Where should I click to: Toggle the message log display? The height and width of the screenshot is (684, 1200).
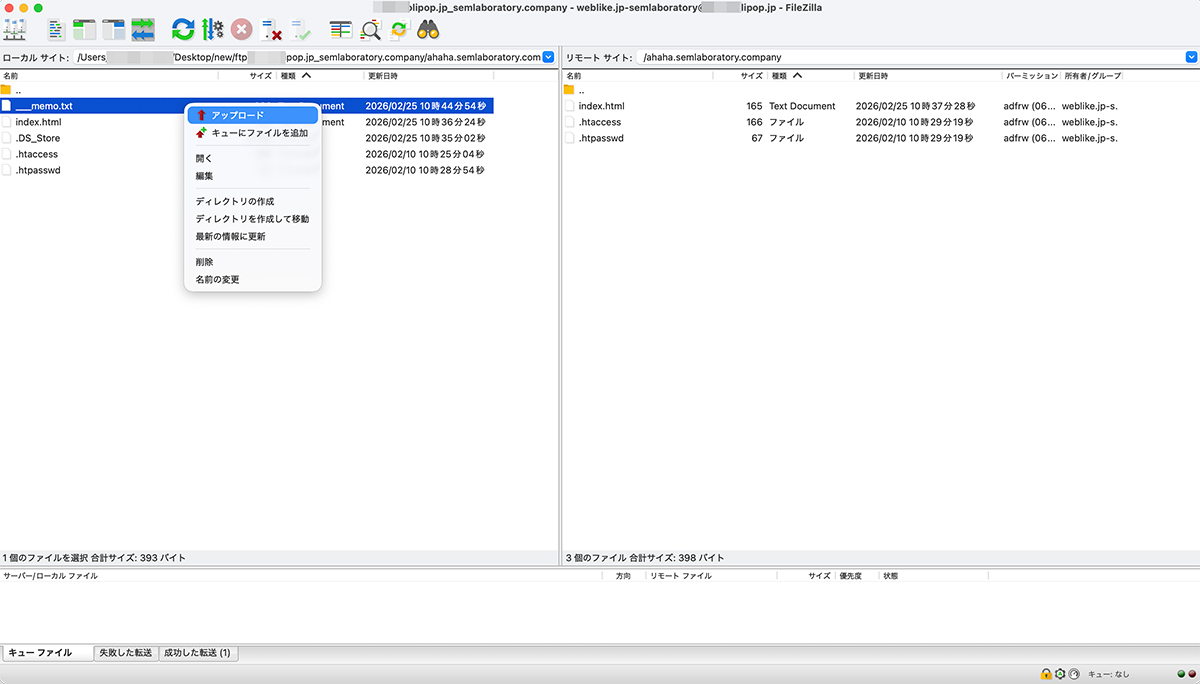56,29
